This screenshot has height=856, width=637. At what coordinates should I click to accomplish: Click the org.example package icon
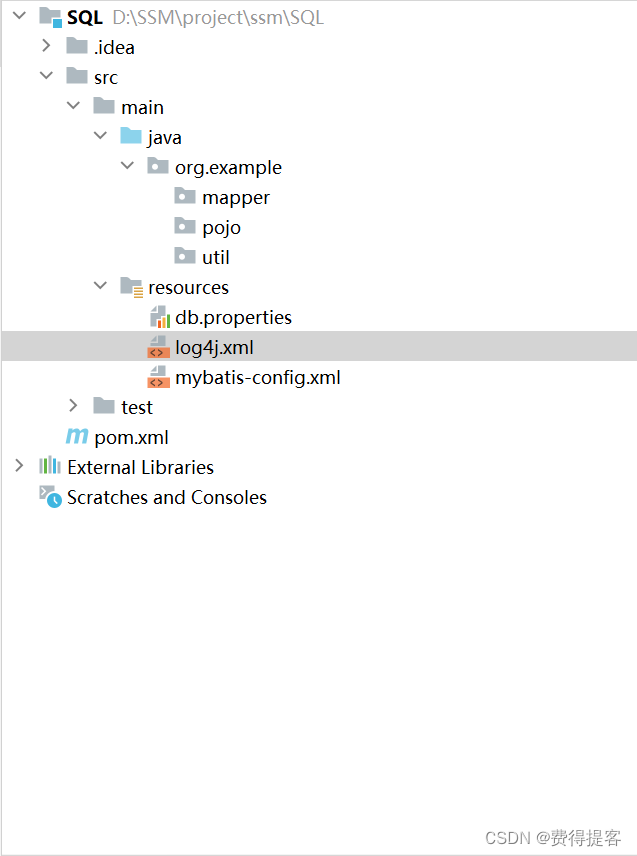point(157,167)
